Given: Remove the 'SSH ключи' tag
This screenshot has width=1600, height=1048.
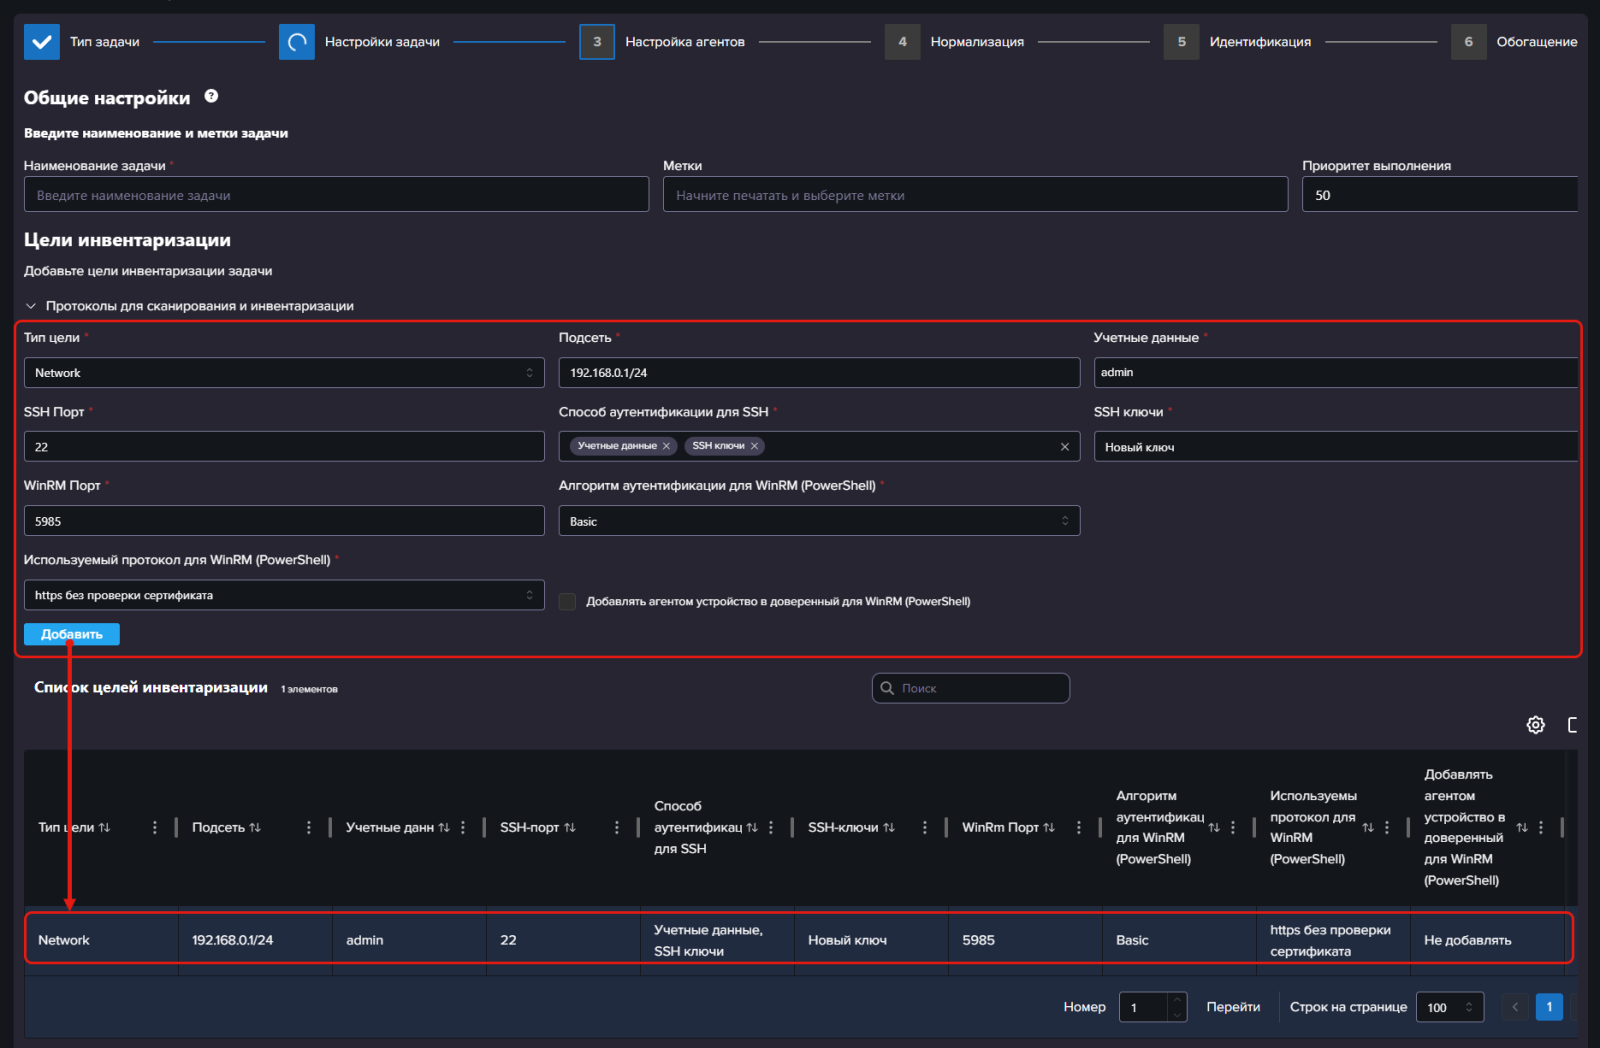Looking at the screenshot, I should [754, 446].
